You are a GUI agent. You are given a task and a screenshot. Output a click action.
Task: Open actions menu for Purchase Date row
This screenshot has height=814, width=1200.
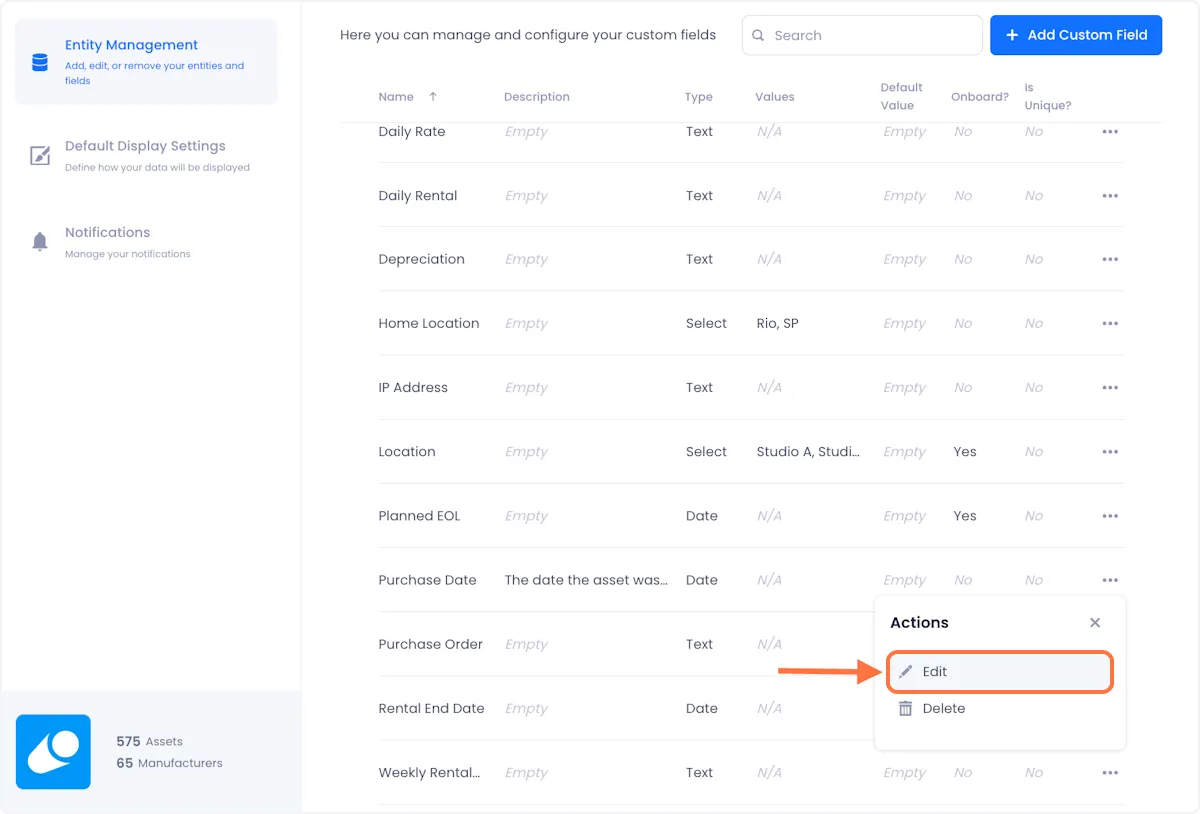[x=1110, y=580]
